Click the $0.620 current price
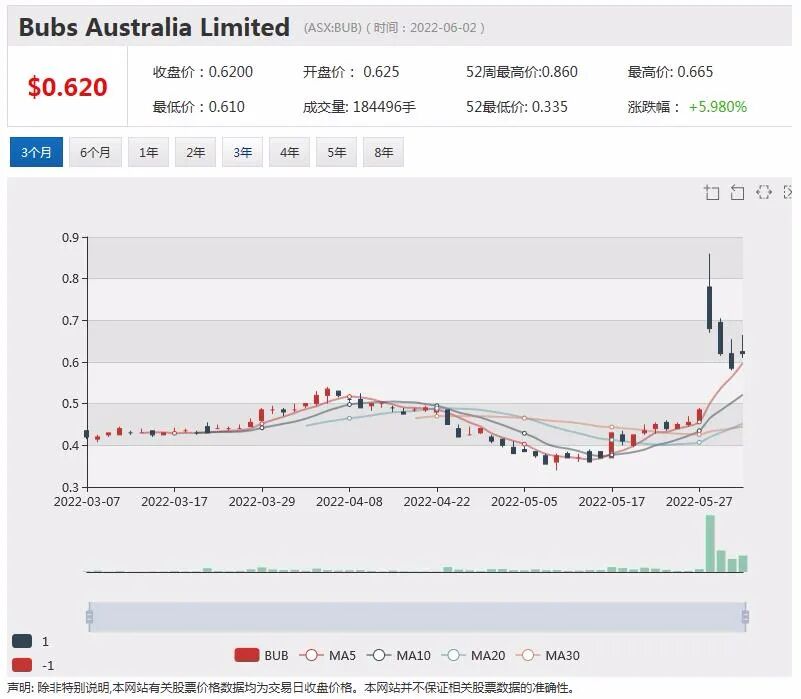 pos(67,86)
